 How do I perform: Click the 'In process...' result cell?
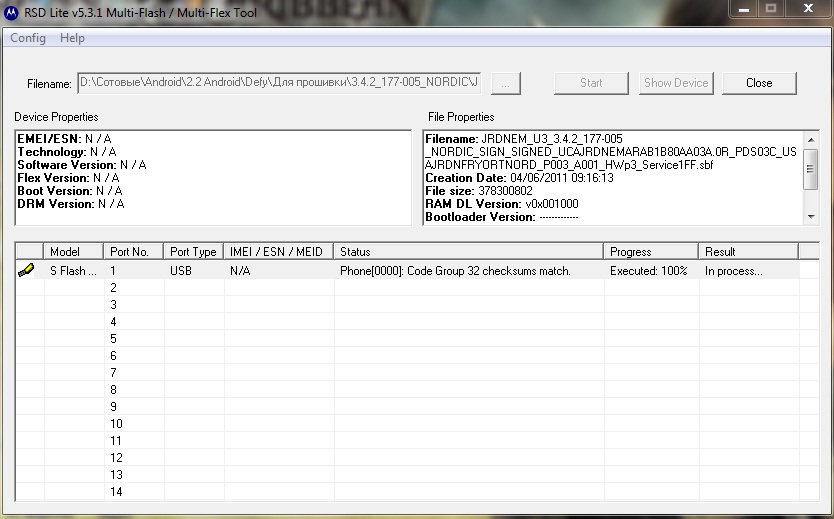pyautogui.click(x=734, y=271)
